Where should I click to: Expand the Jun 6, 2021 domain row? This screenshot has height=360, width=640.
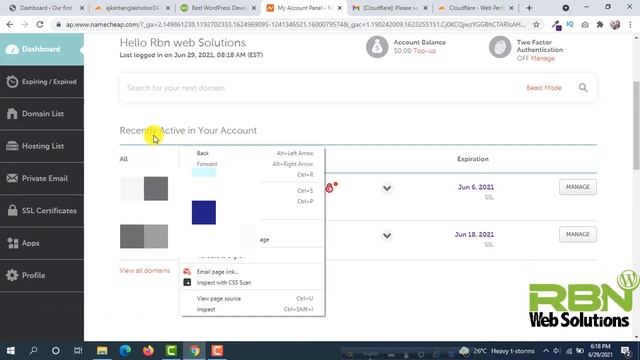point(387,188)
